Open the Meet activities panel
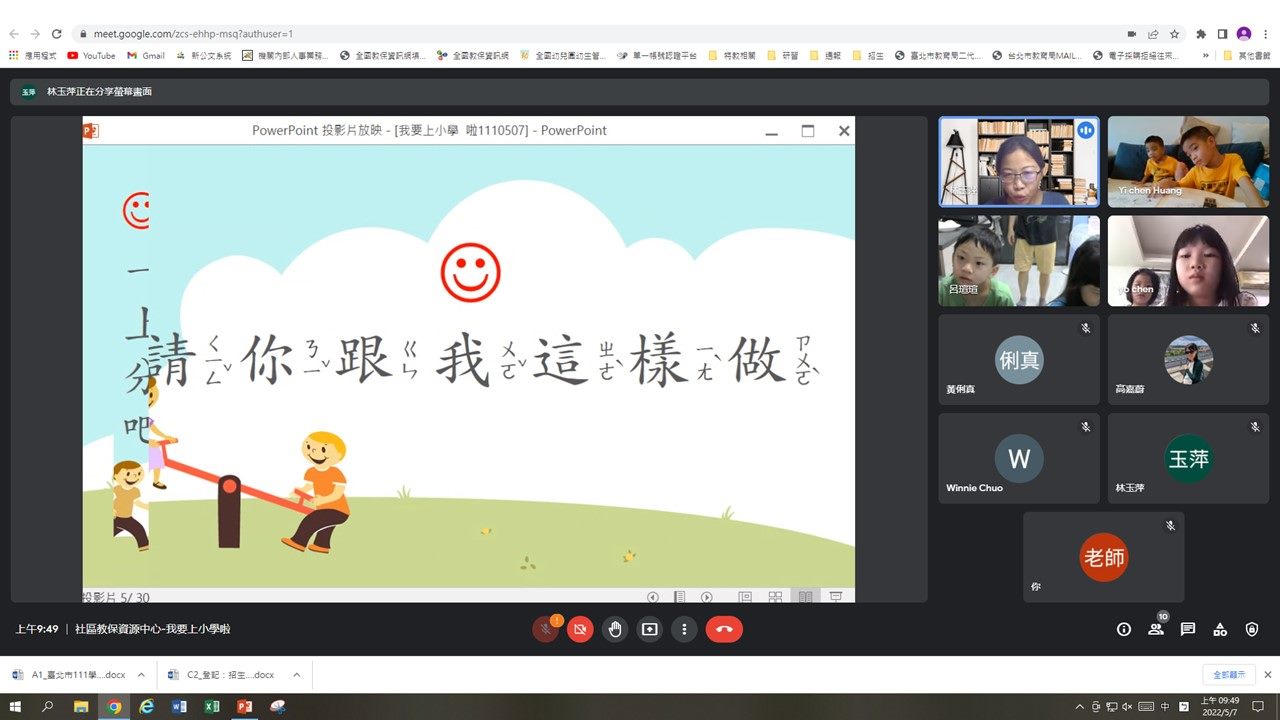The image size is (1280, 720). click(x=1220, y=629)
